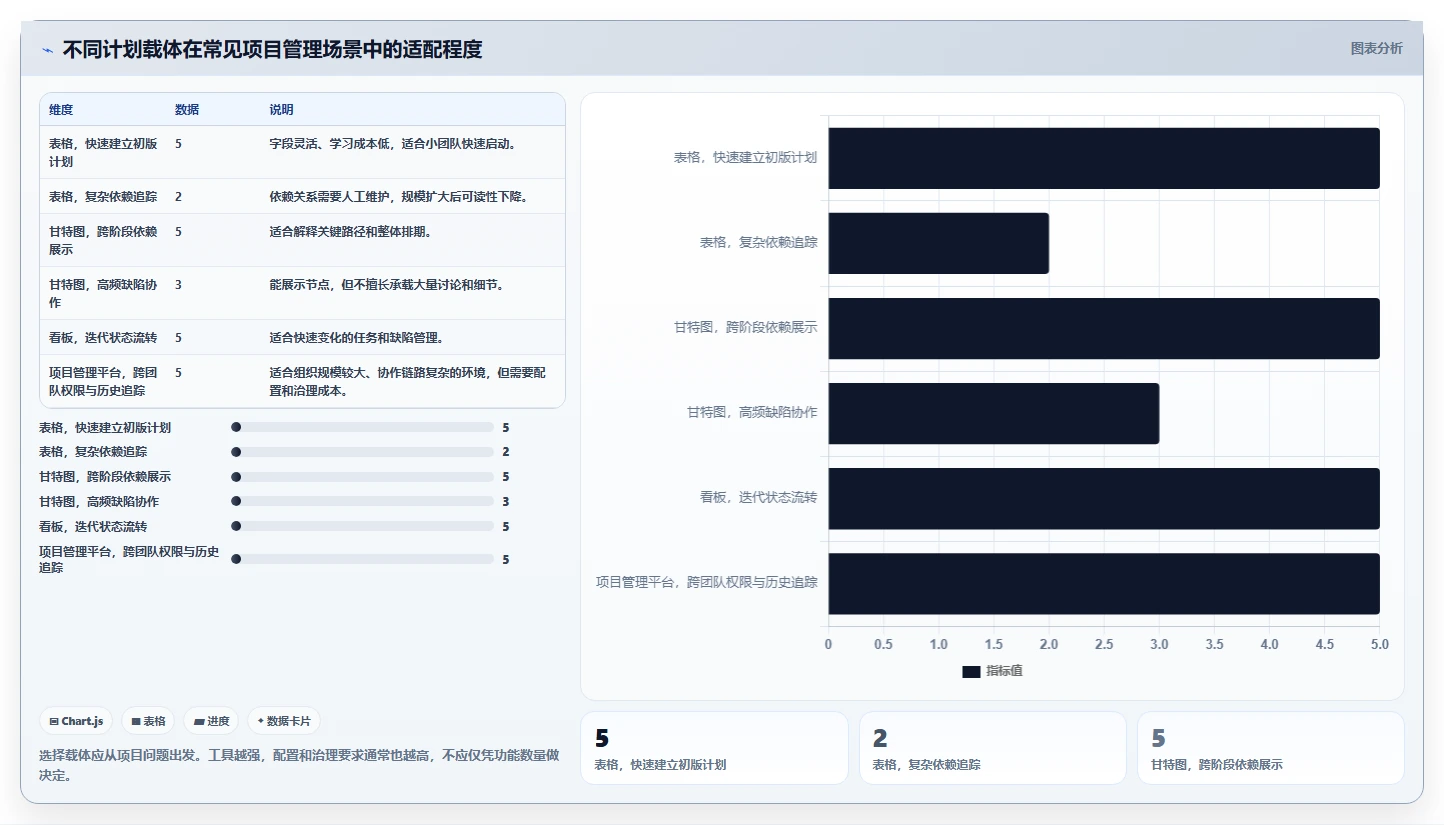Click progress bar for 看板，迭代状态流转
Image resolution: width=1444 pixels, height=825 pixels.
(x=362, y=526)
